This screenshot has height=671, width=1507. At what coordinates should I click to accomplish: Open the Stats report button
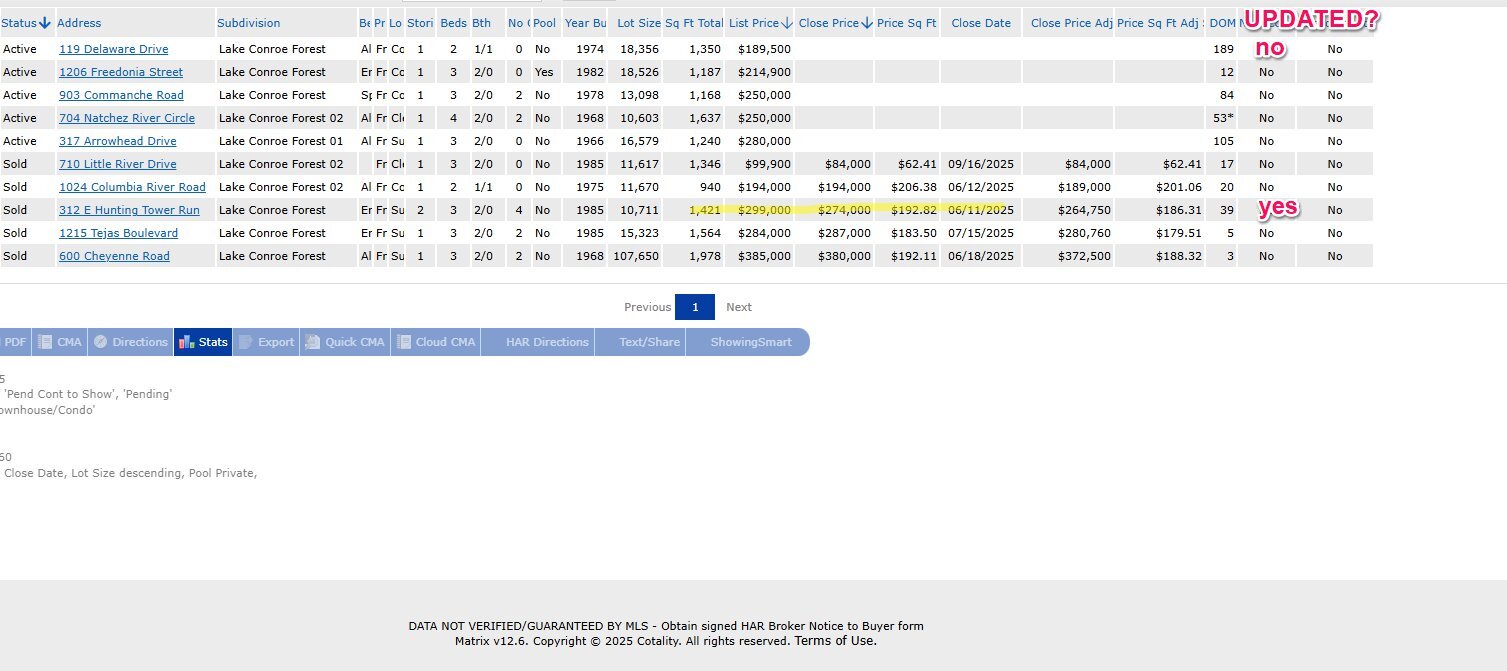pyautogui.click(x=203, y=342)
